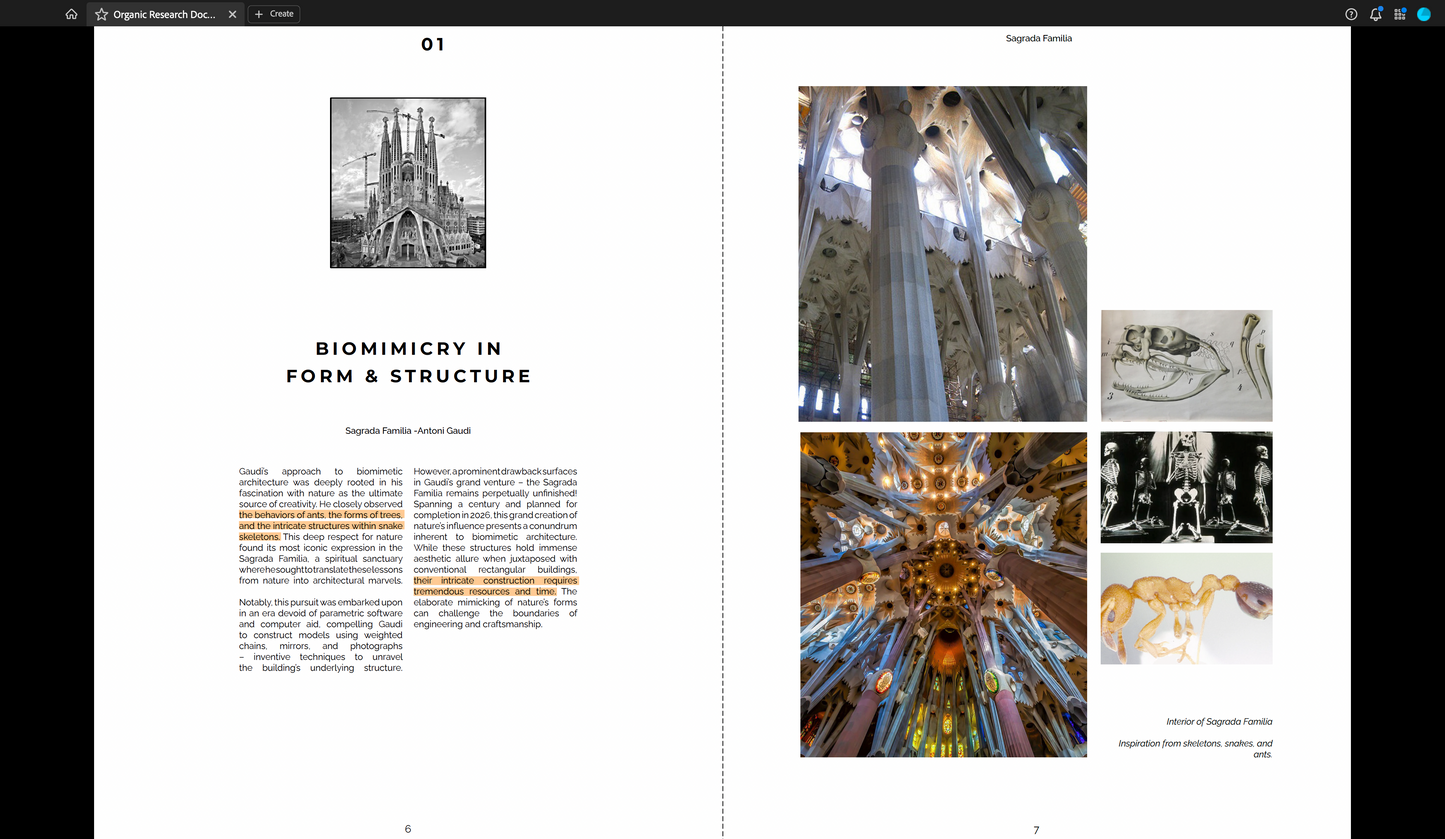The height and width of the screenshot is (839, 1445).
Task: Click the ant photograph
Action: coord(1185,608)
